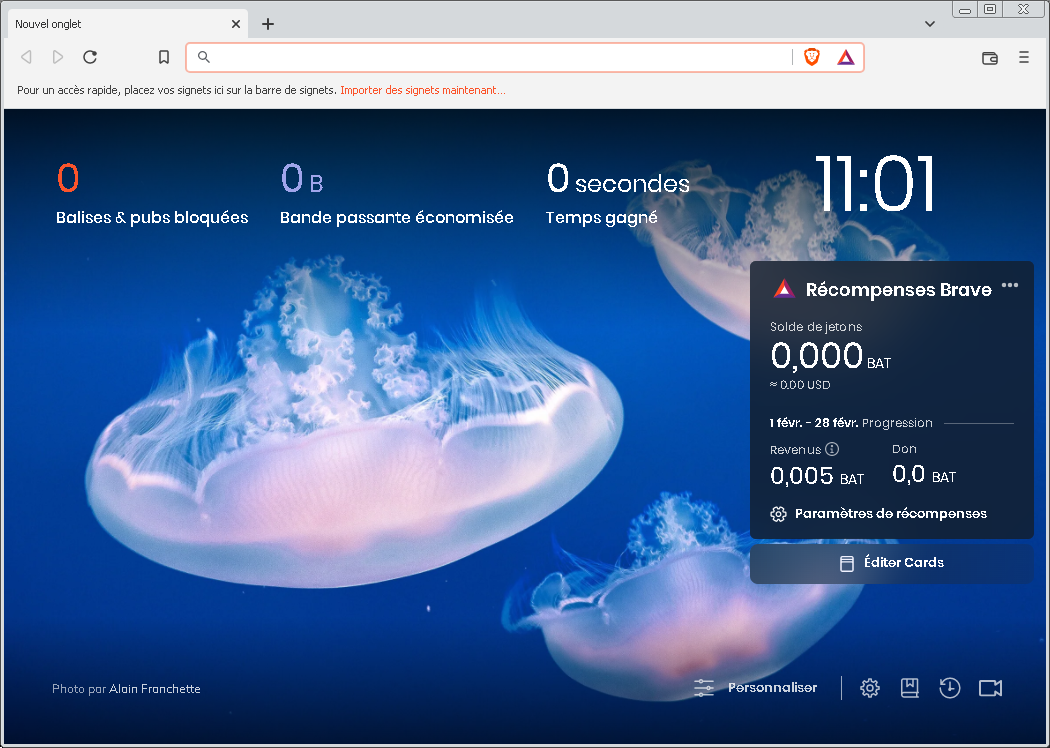Click the rewards settings gear icon

point(778,514)
